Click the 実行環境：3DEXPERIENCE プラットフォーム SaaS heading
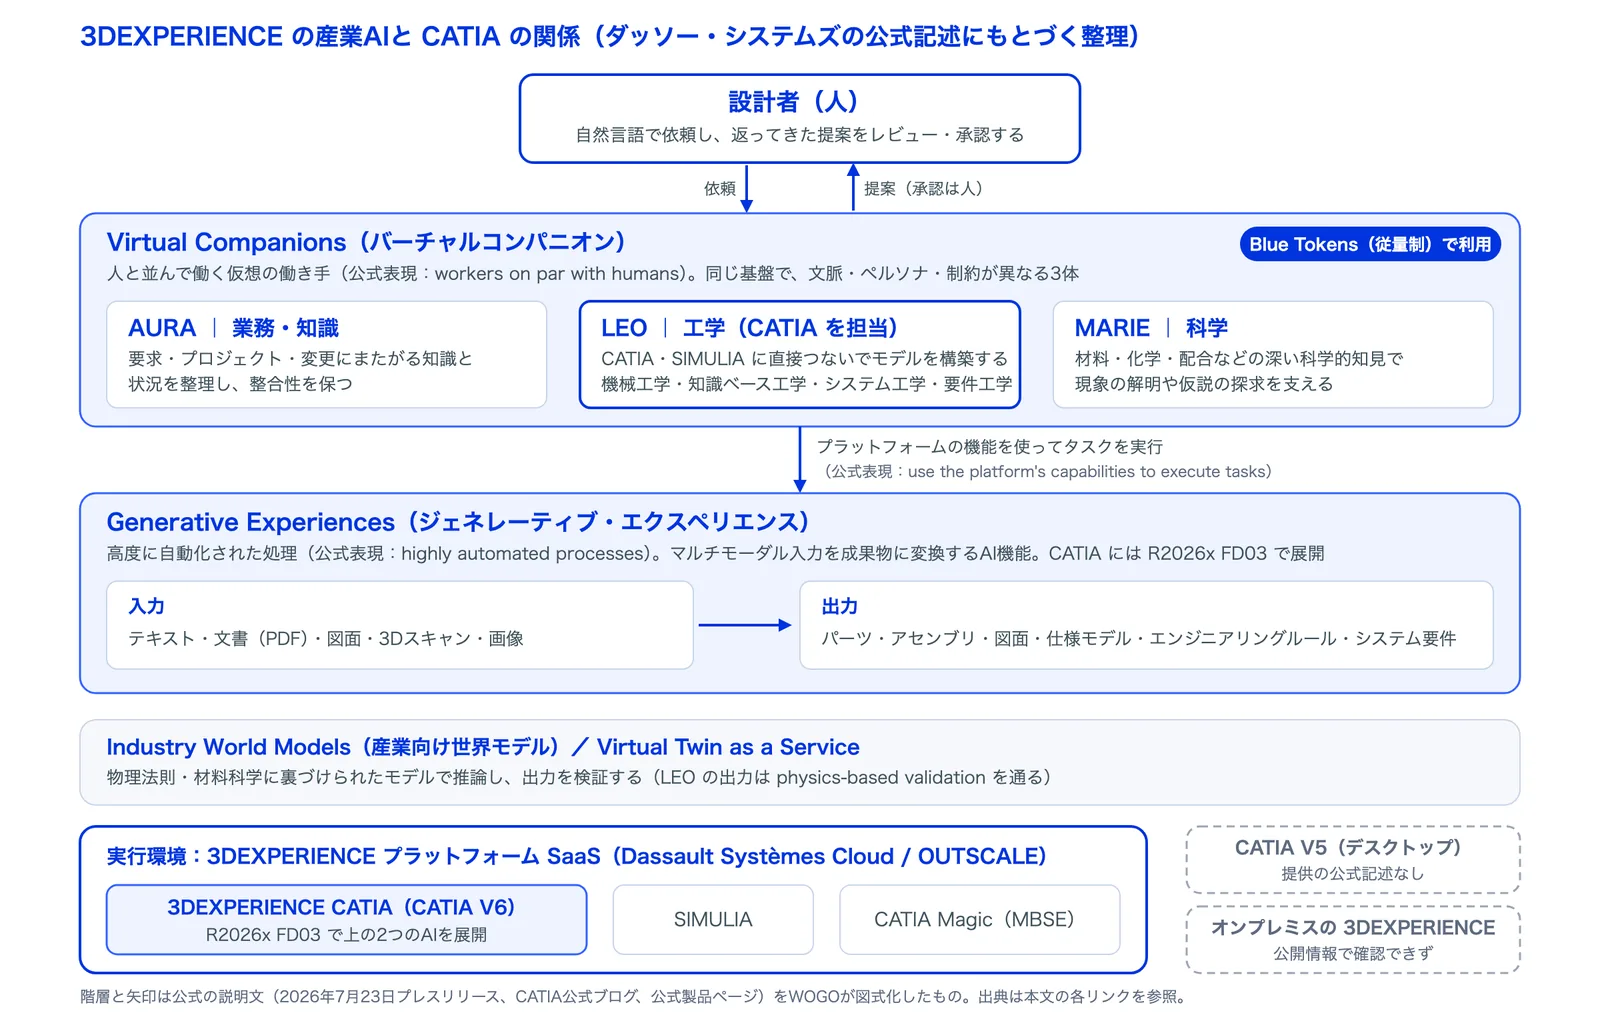Screen dimensions: 1600x1013 coord(576,856)
